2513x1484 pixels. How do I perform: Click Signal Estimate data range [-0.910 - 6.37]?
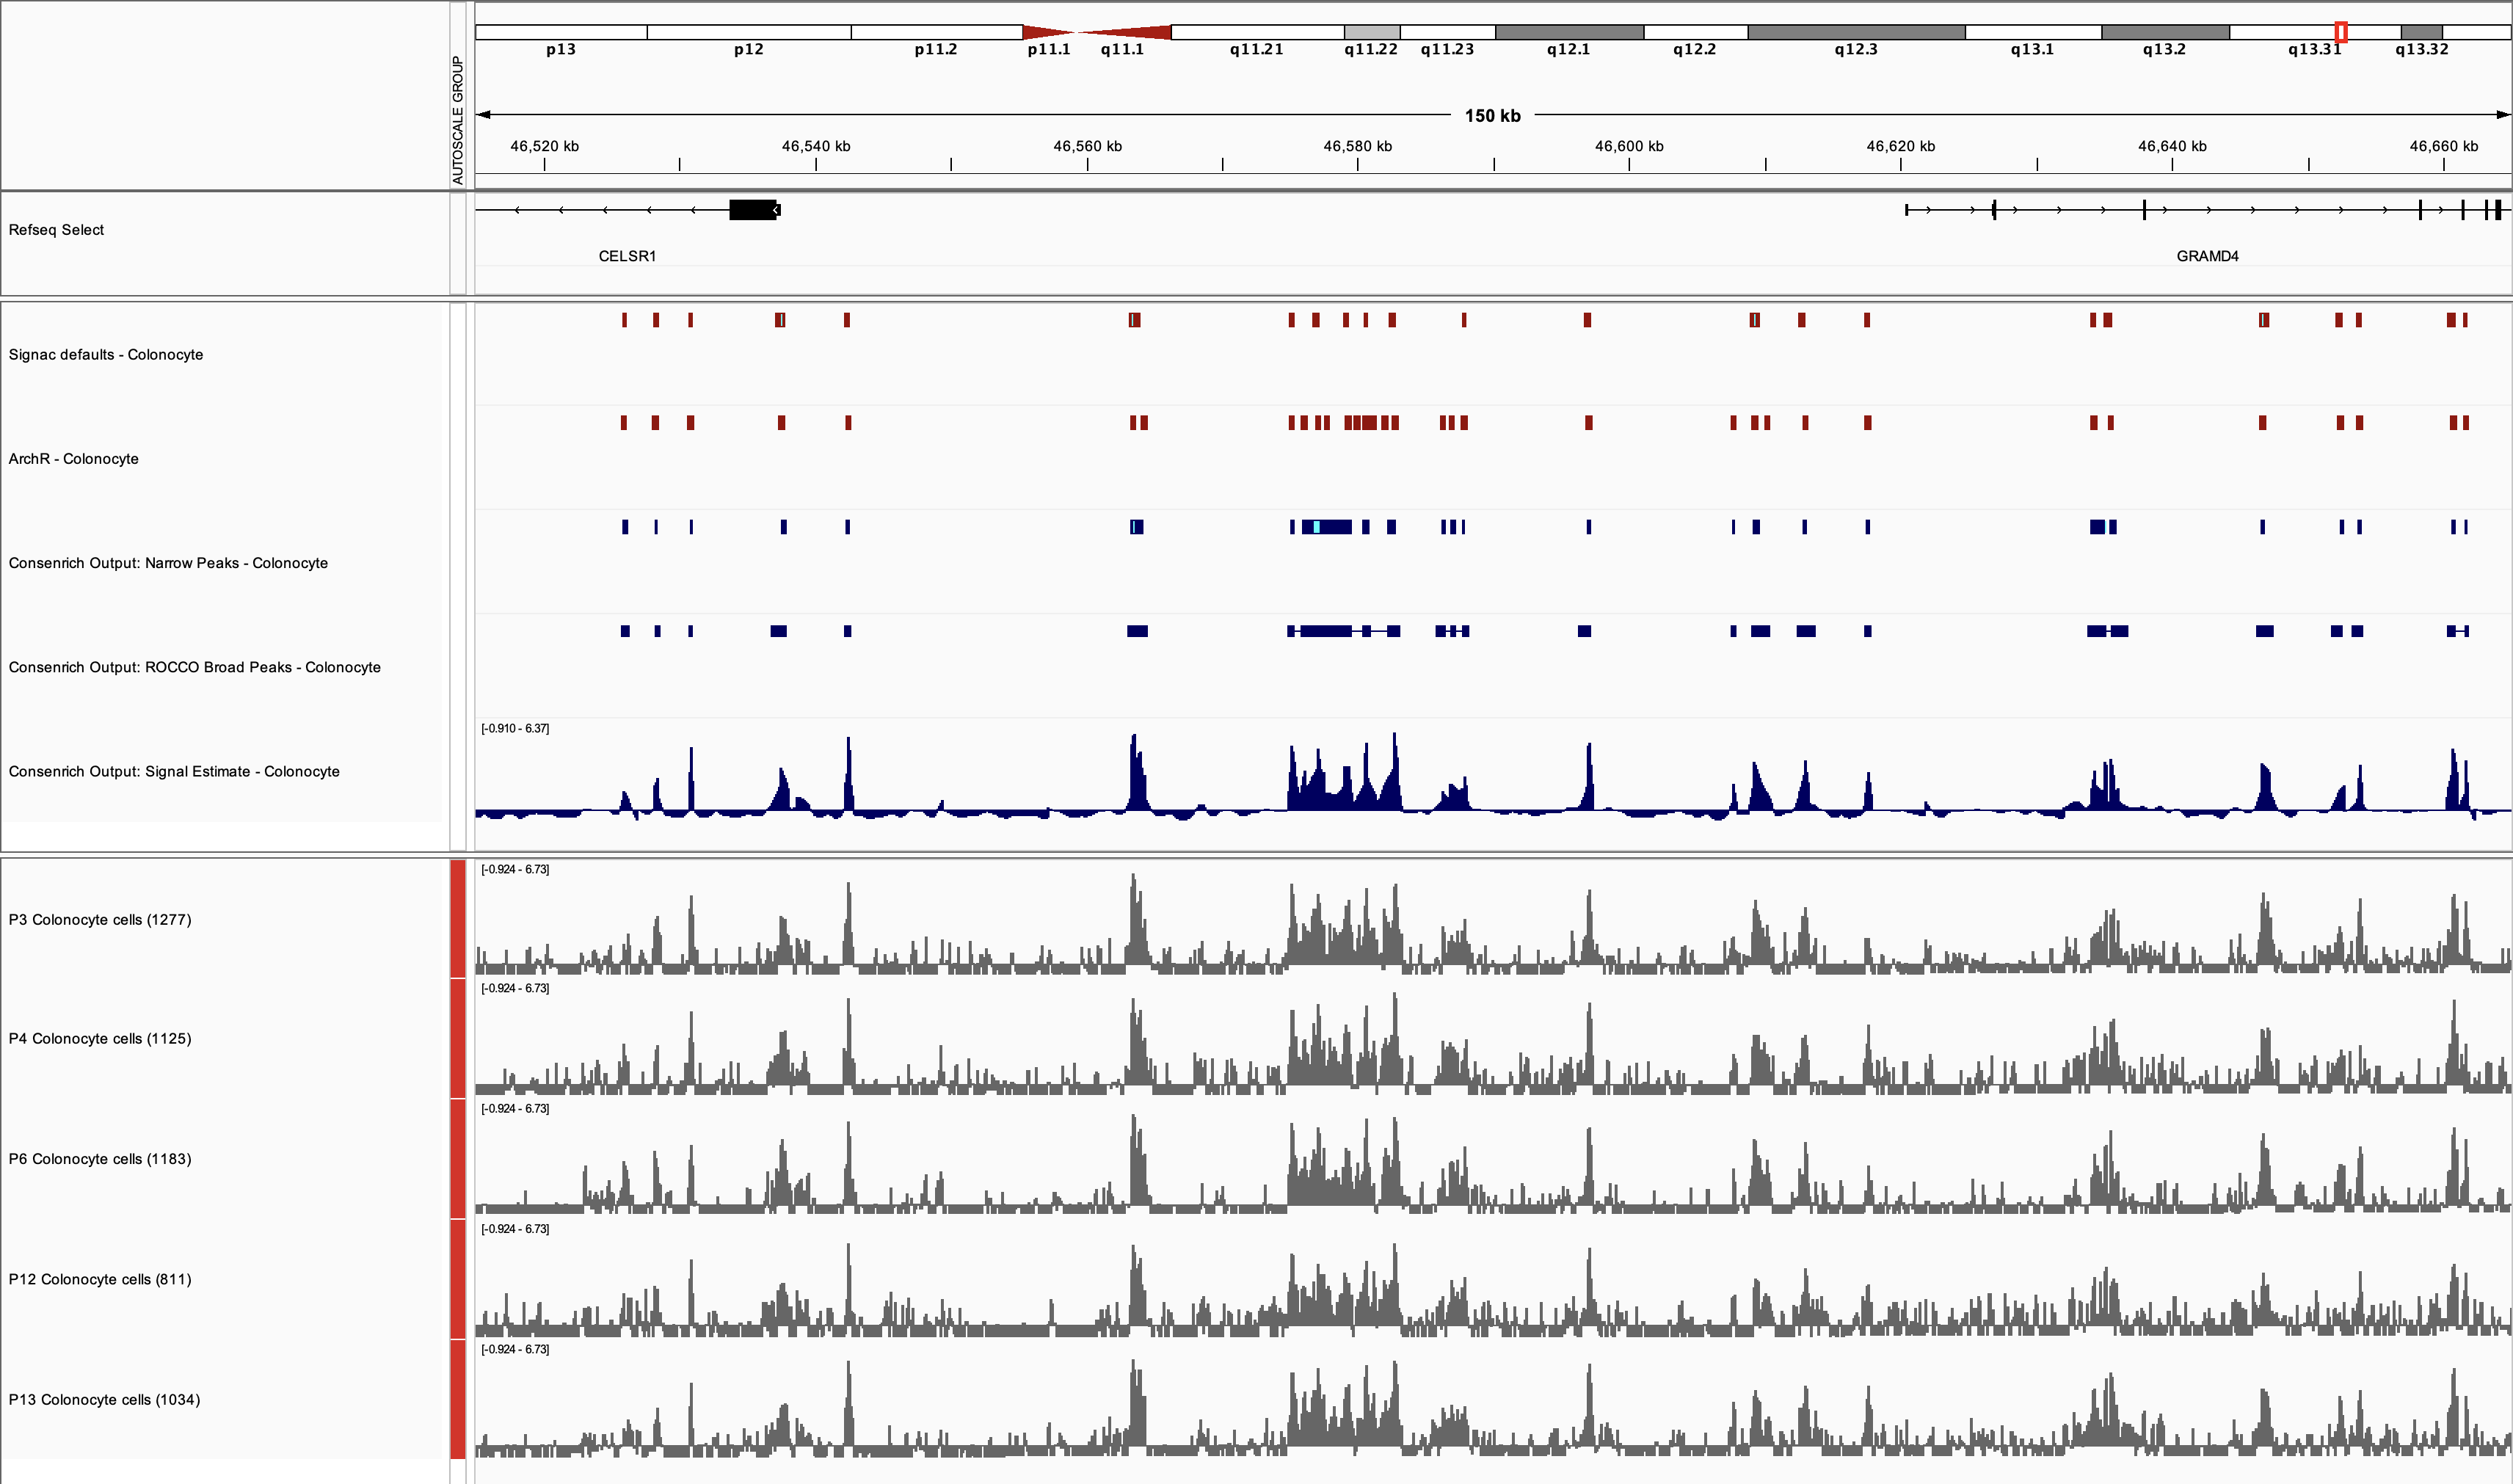tap(515, 728)
